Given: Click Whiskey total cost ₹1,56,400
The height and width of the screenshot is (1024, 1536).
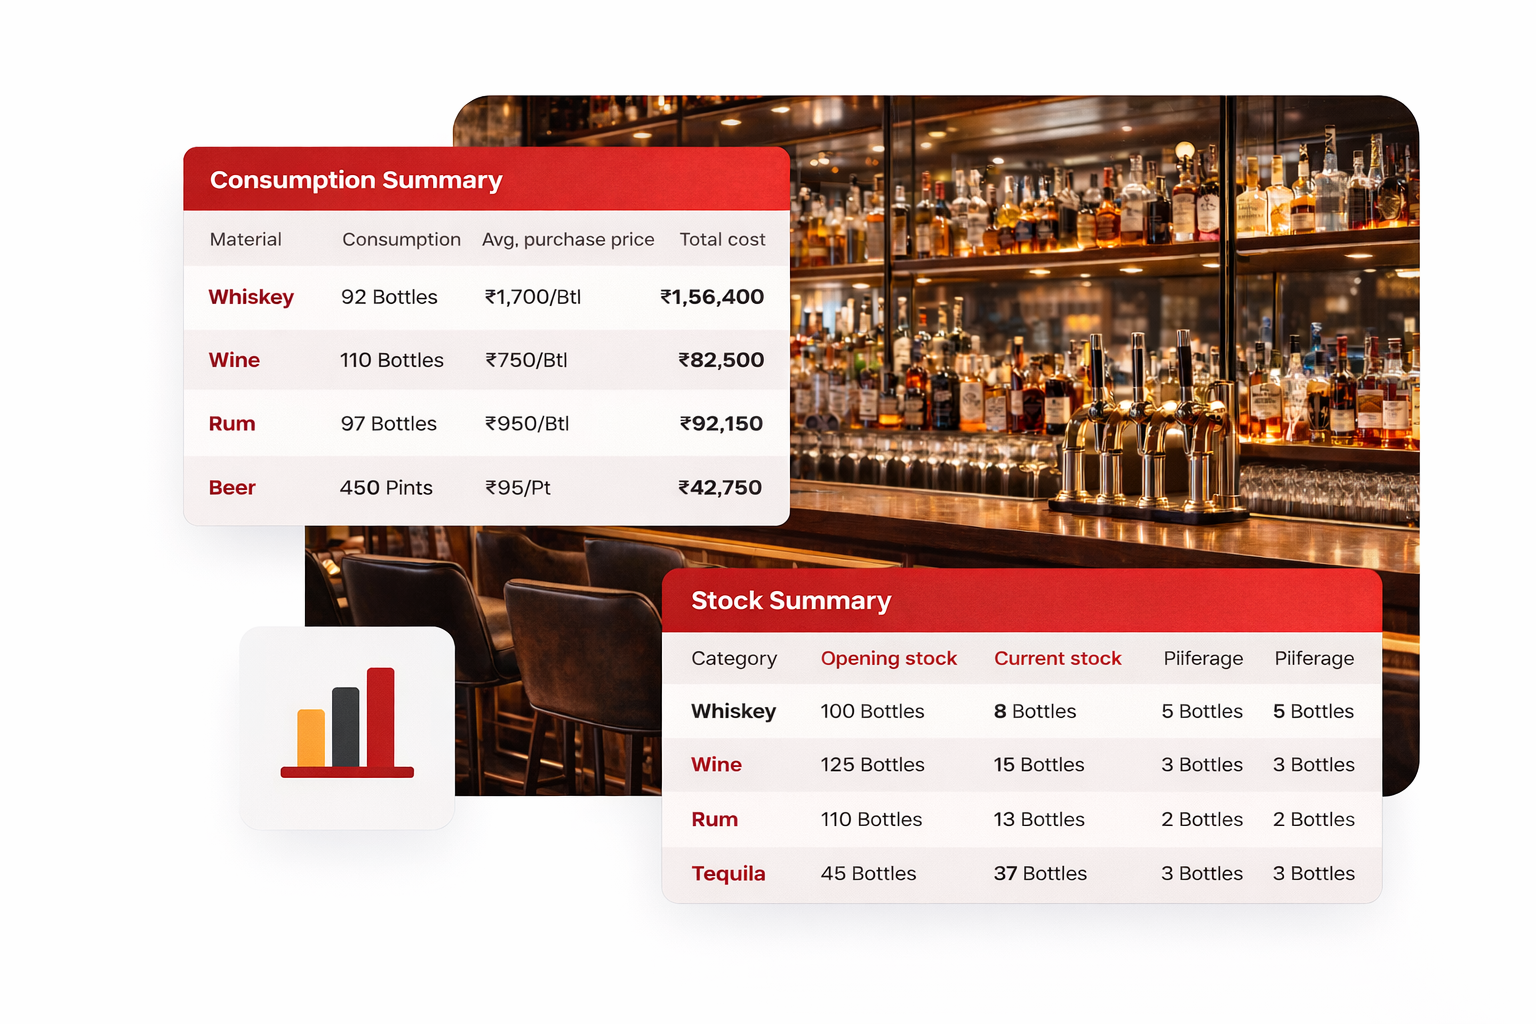Looking at the screenshot, I should pos(712,297).
